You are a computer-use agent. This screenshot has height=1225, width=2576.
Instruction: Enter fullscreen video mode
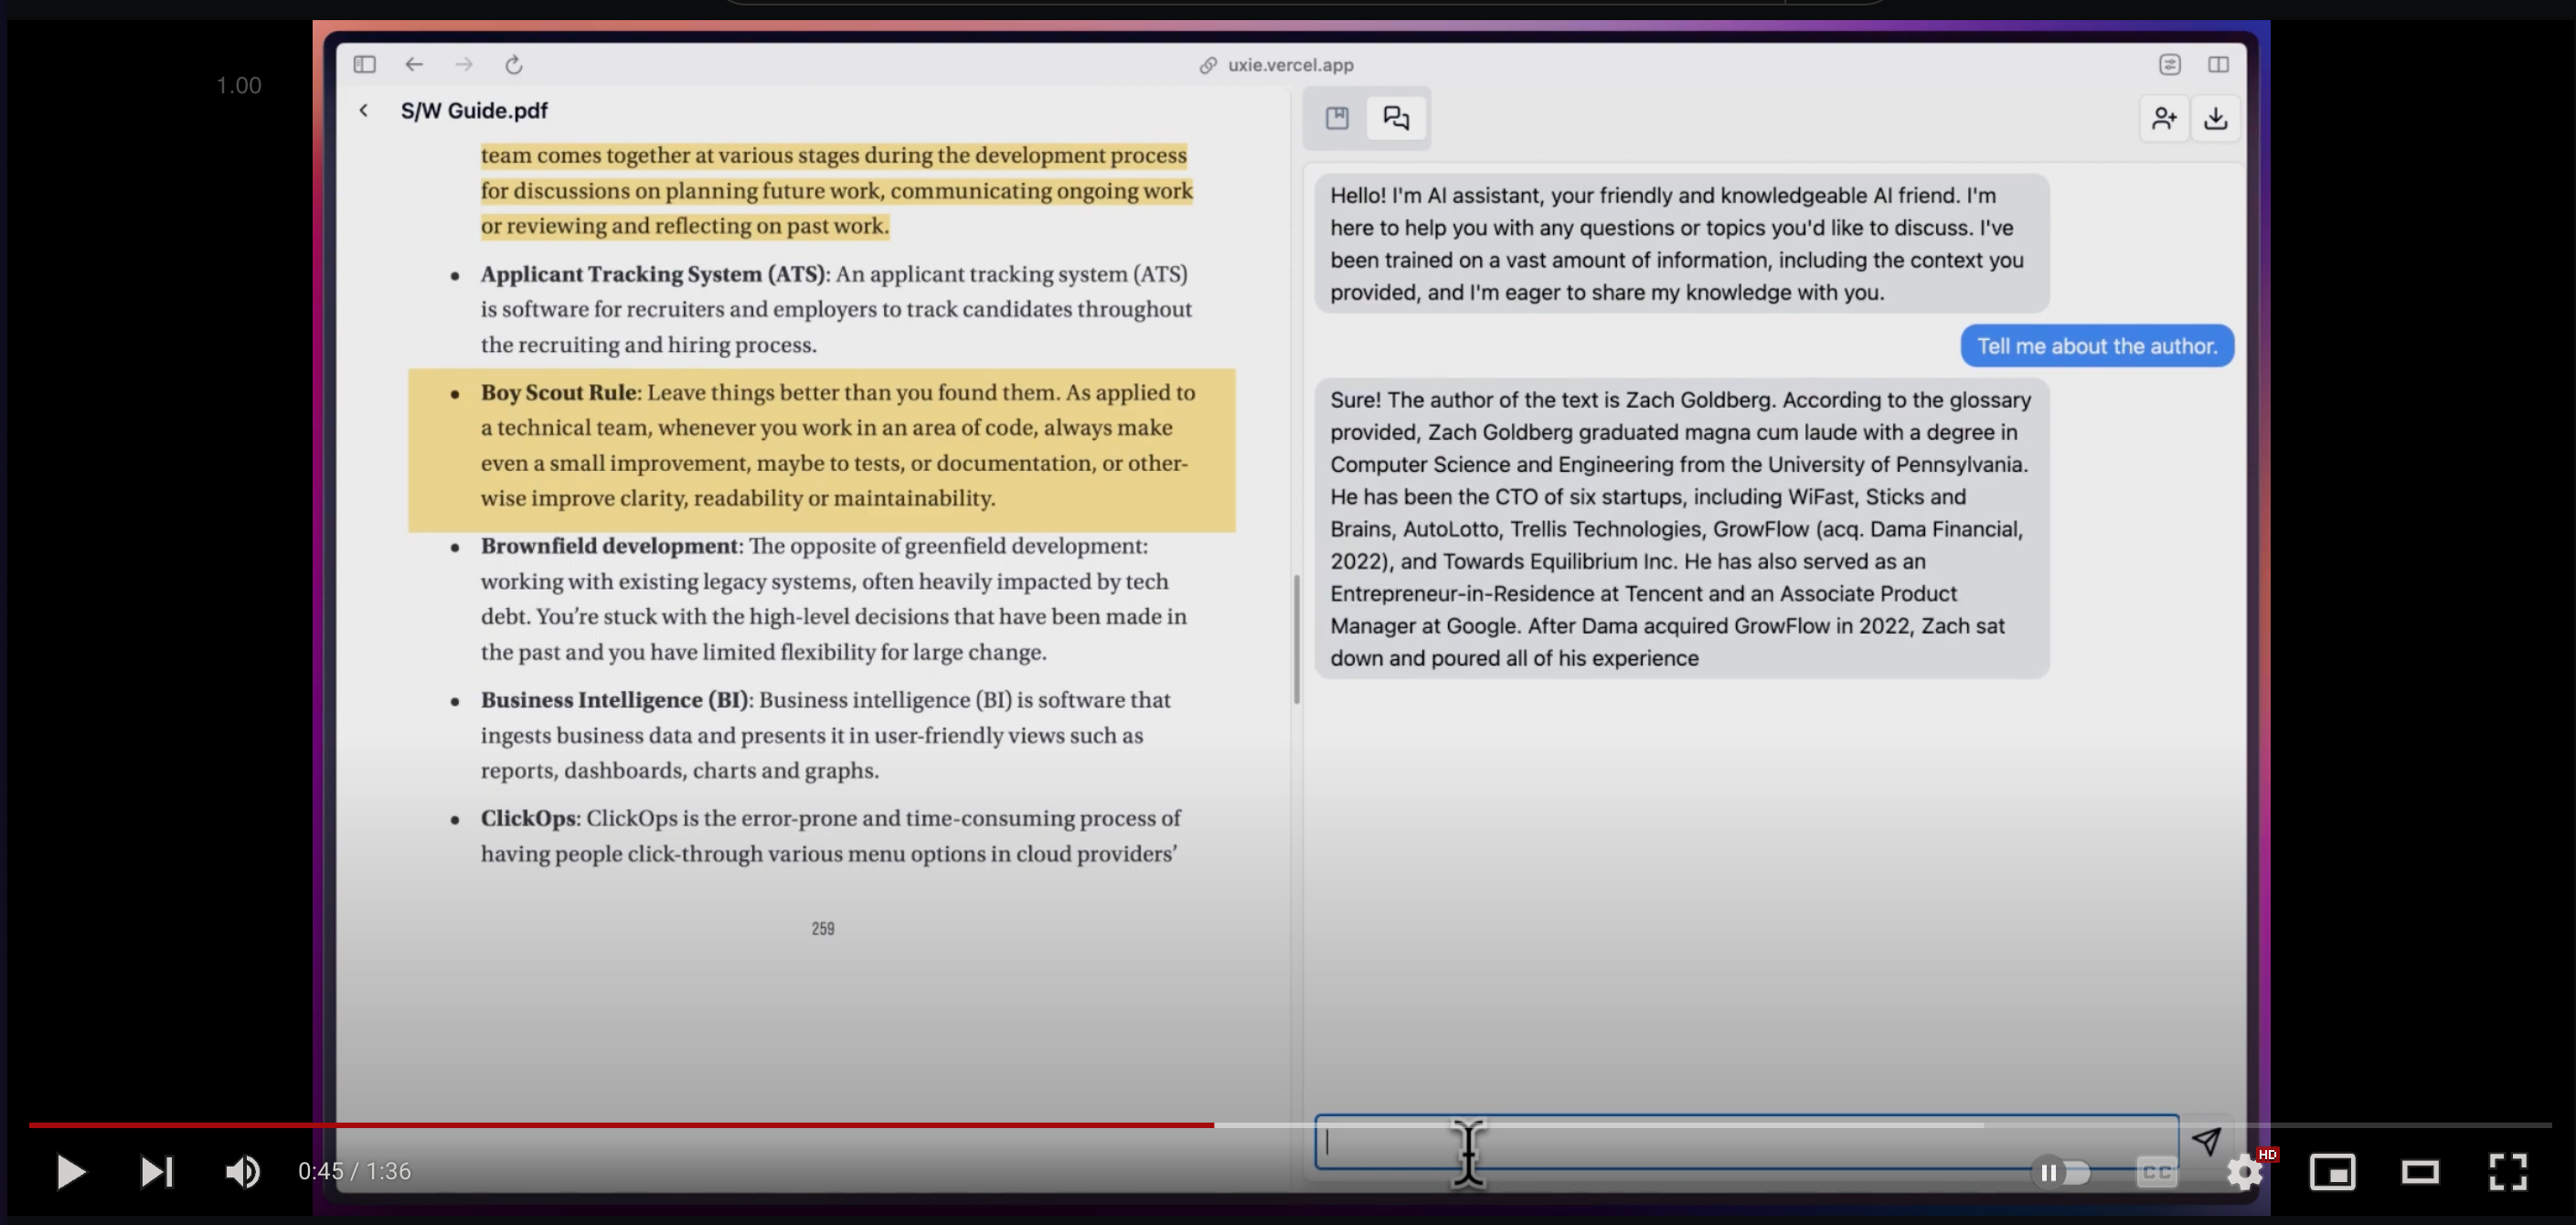pos(2507,1172)
